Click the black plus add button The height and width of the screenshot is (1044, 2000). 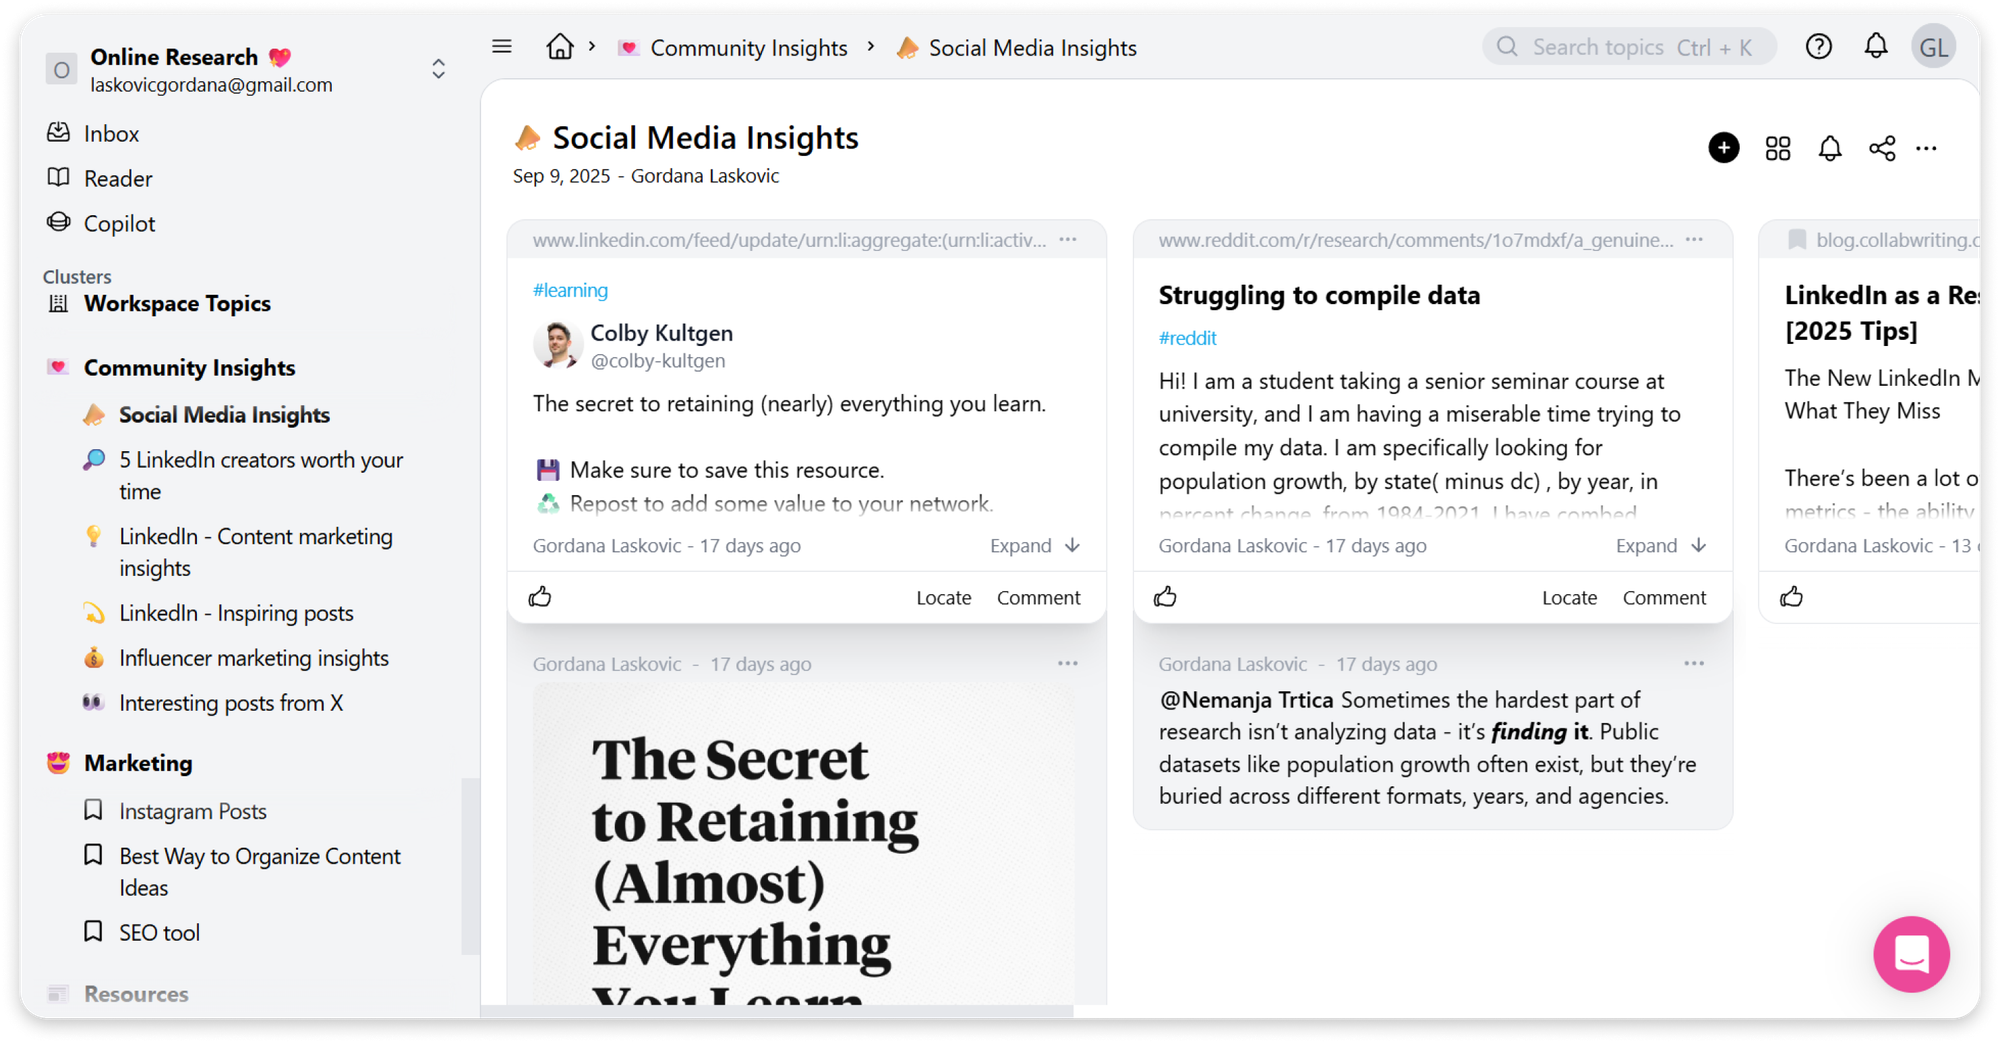(1724, 148)
